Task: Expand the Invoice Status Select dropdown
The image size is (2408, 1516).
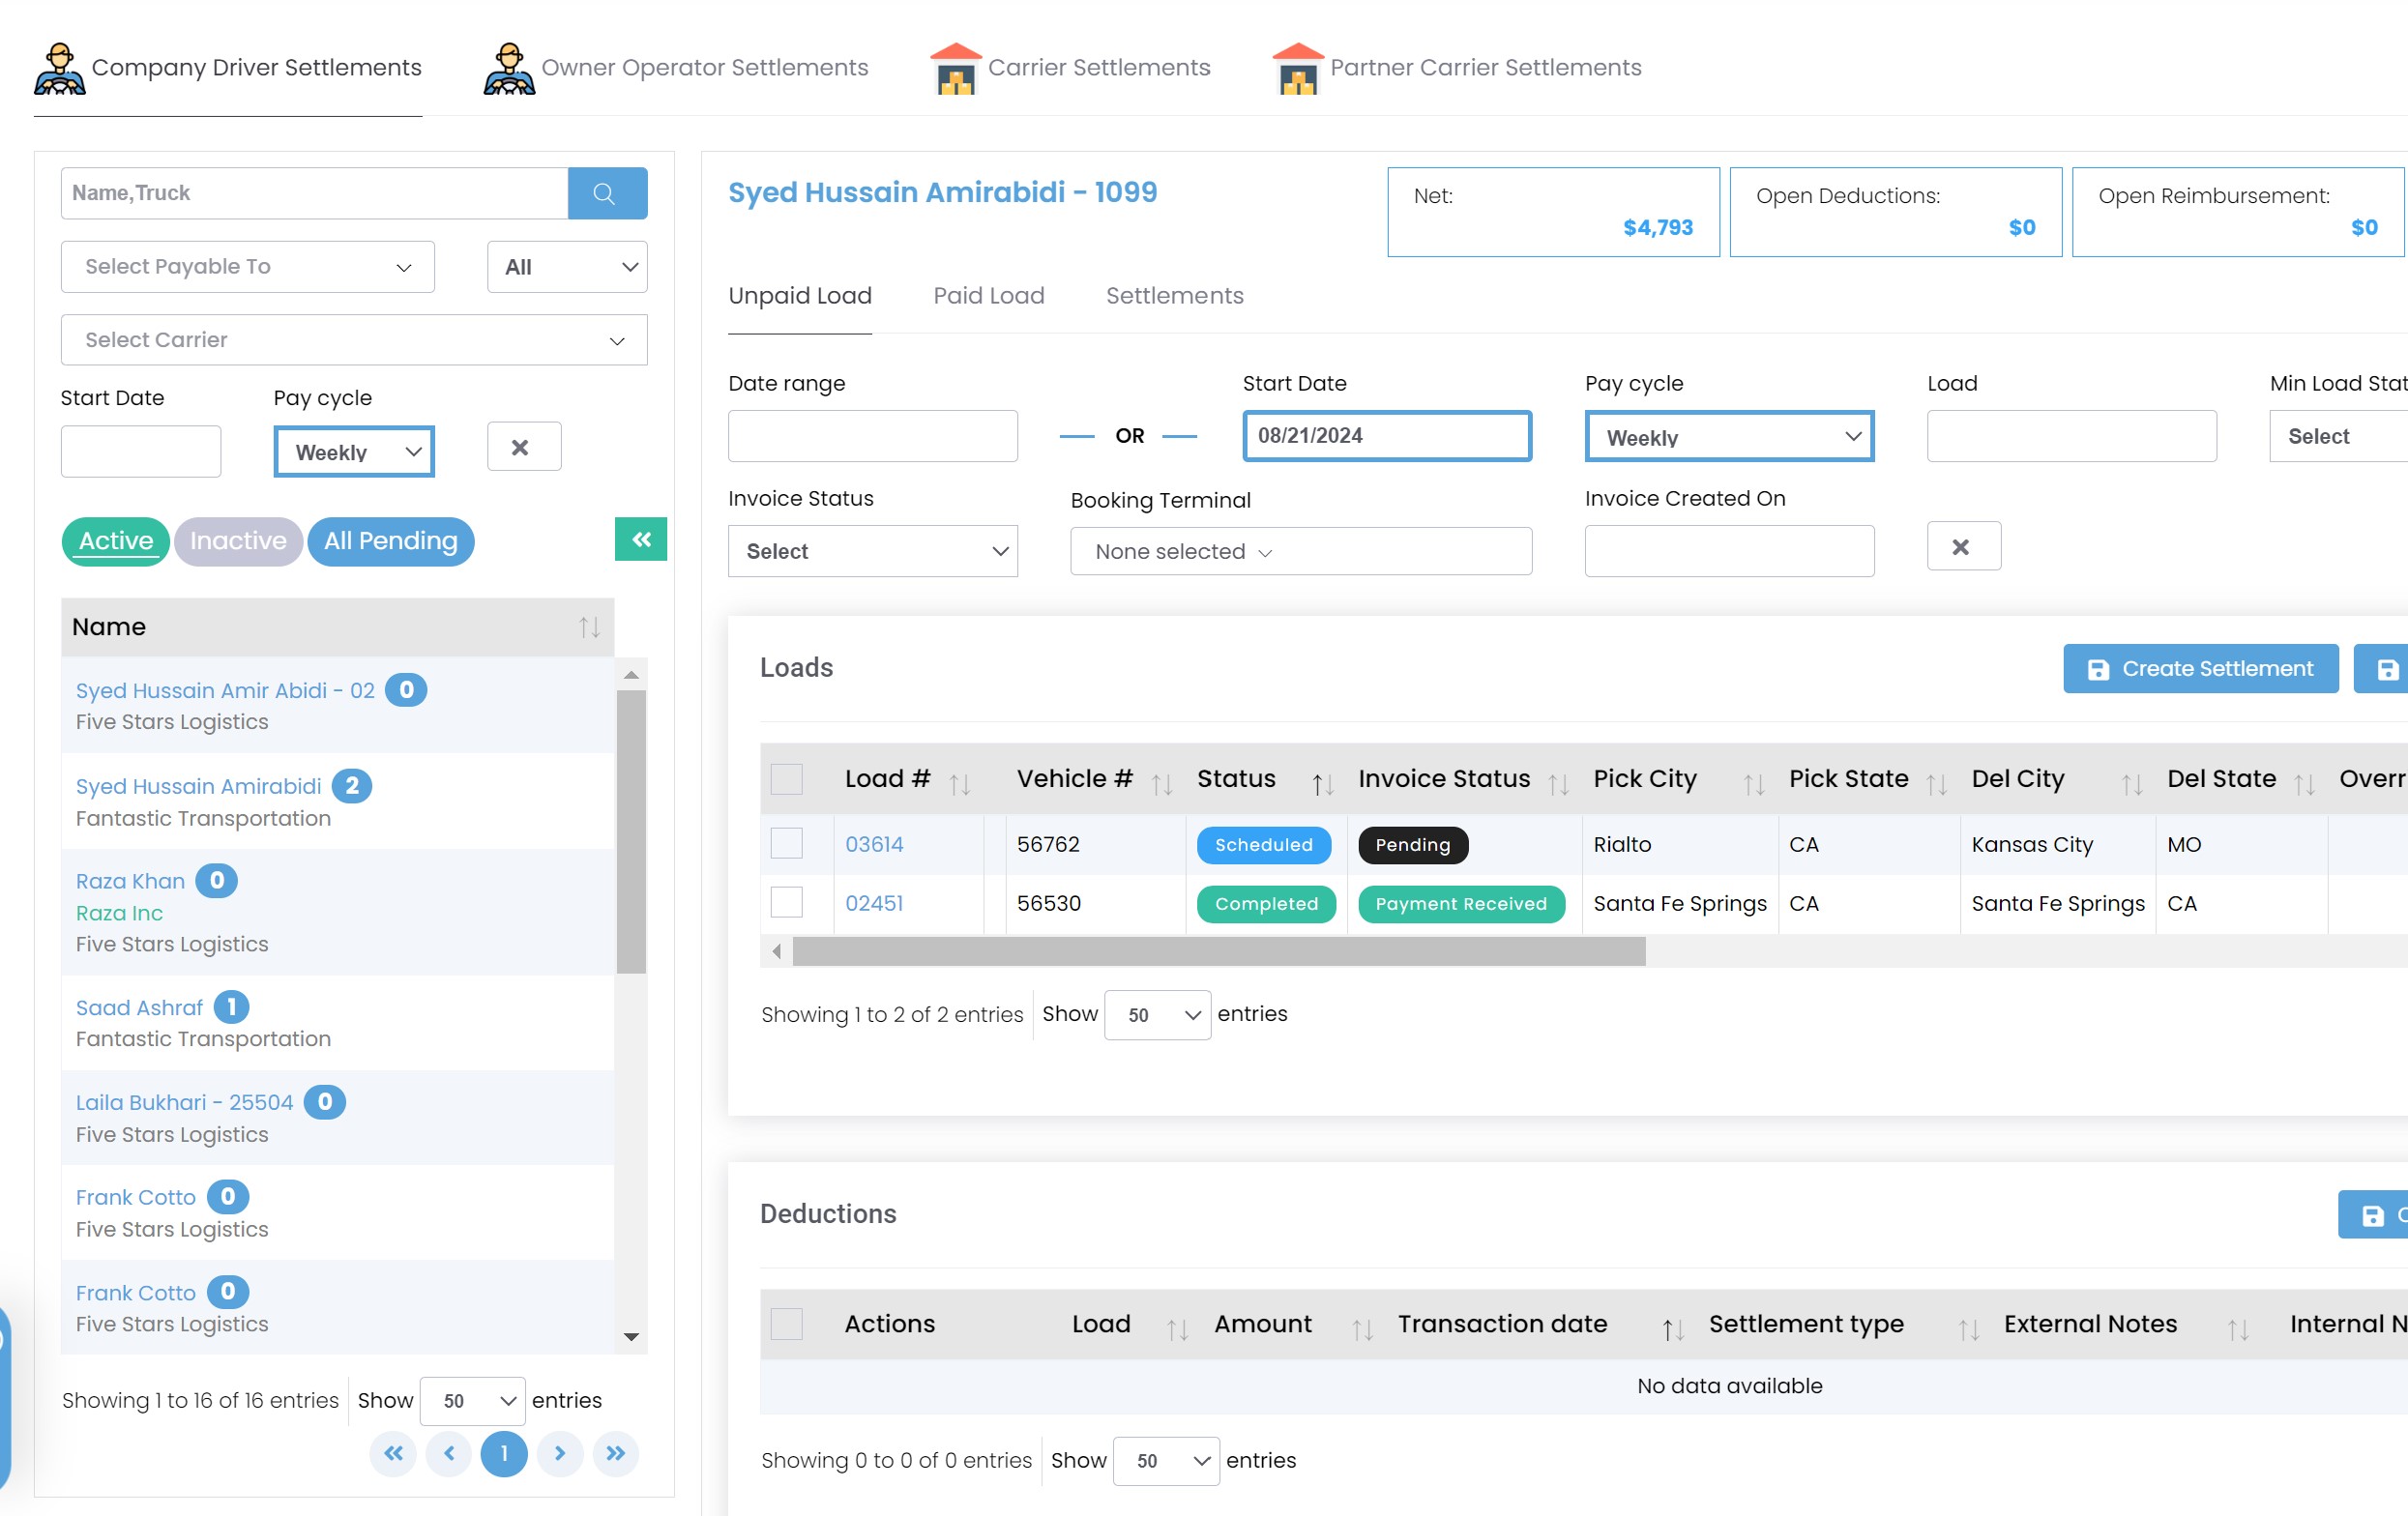Action: (x=873, y=550)
